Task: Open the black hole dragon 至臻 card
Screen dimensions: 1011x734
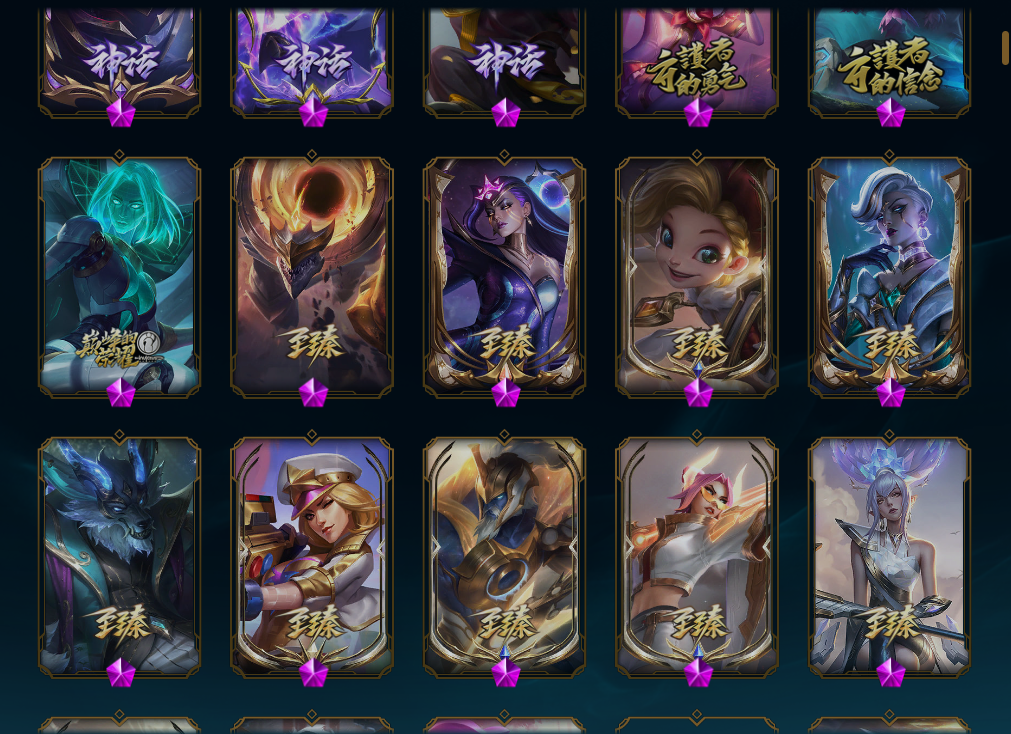Action: click(312, 276)
